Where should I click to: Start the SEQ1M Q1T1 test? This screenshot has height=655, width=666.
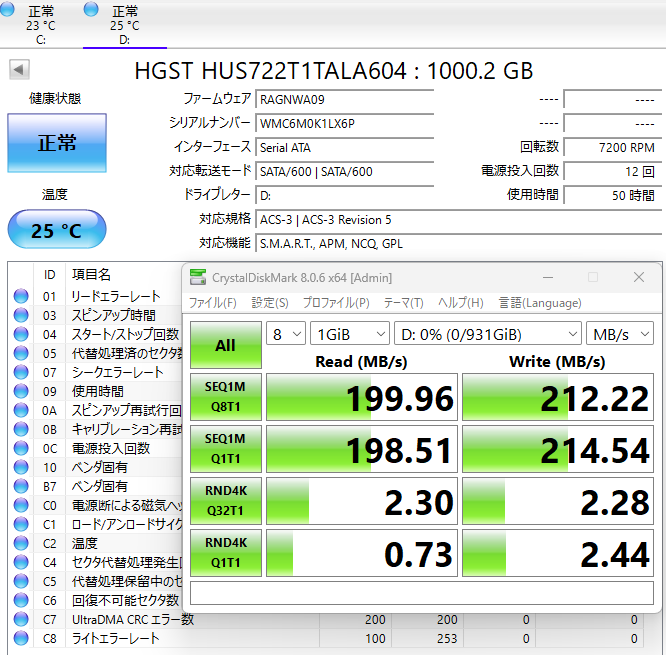(x=226, y=449)
